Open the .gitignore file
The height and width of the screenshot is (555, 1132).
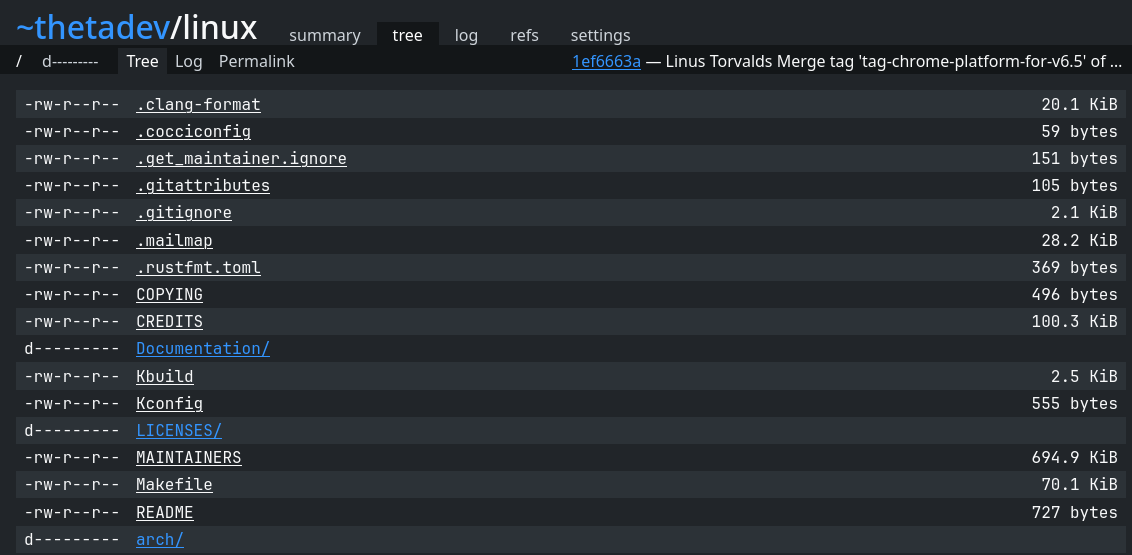(183, 213)
